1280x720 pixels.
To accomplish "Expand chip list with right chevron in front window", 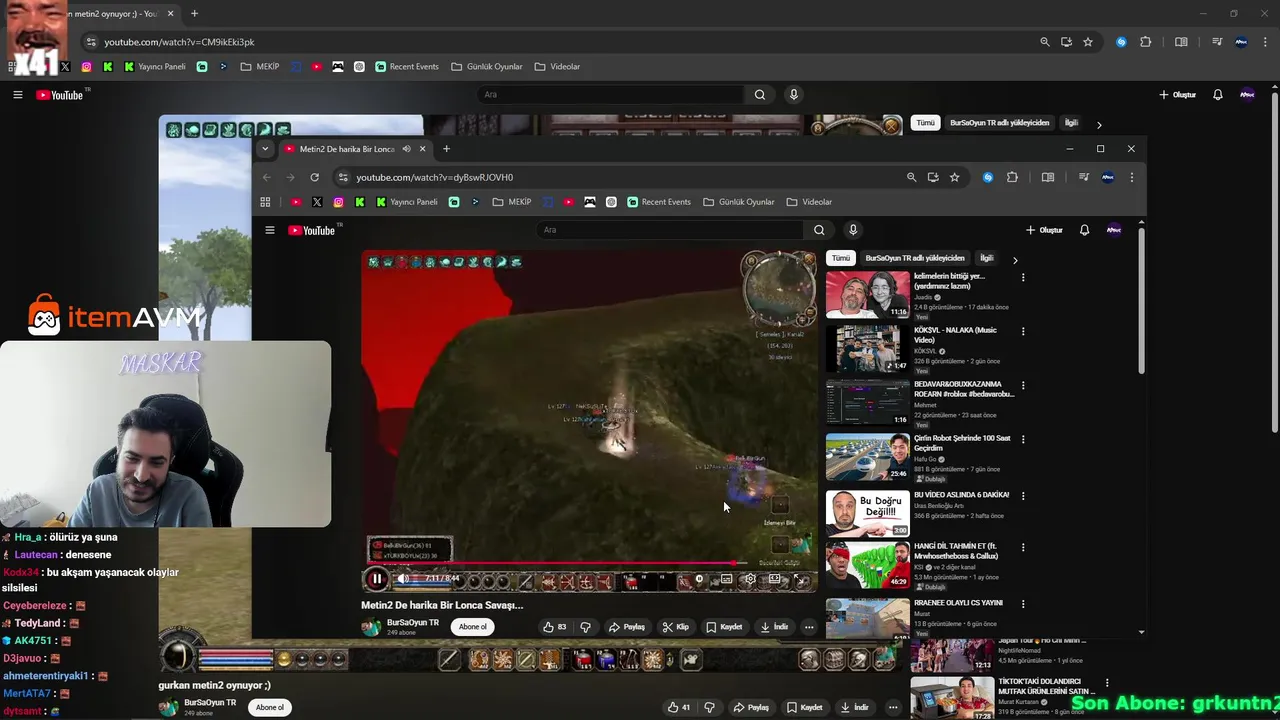I will pos(1015,260).
